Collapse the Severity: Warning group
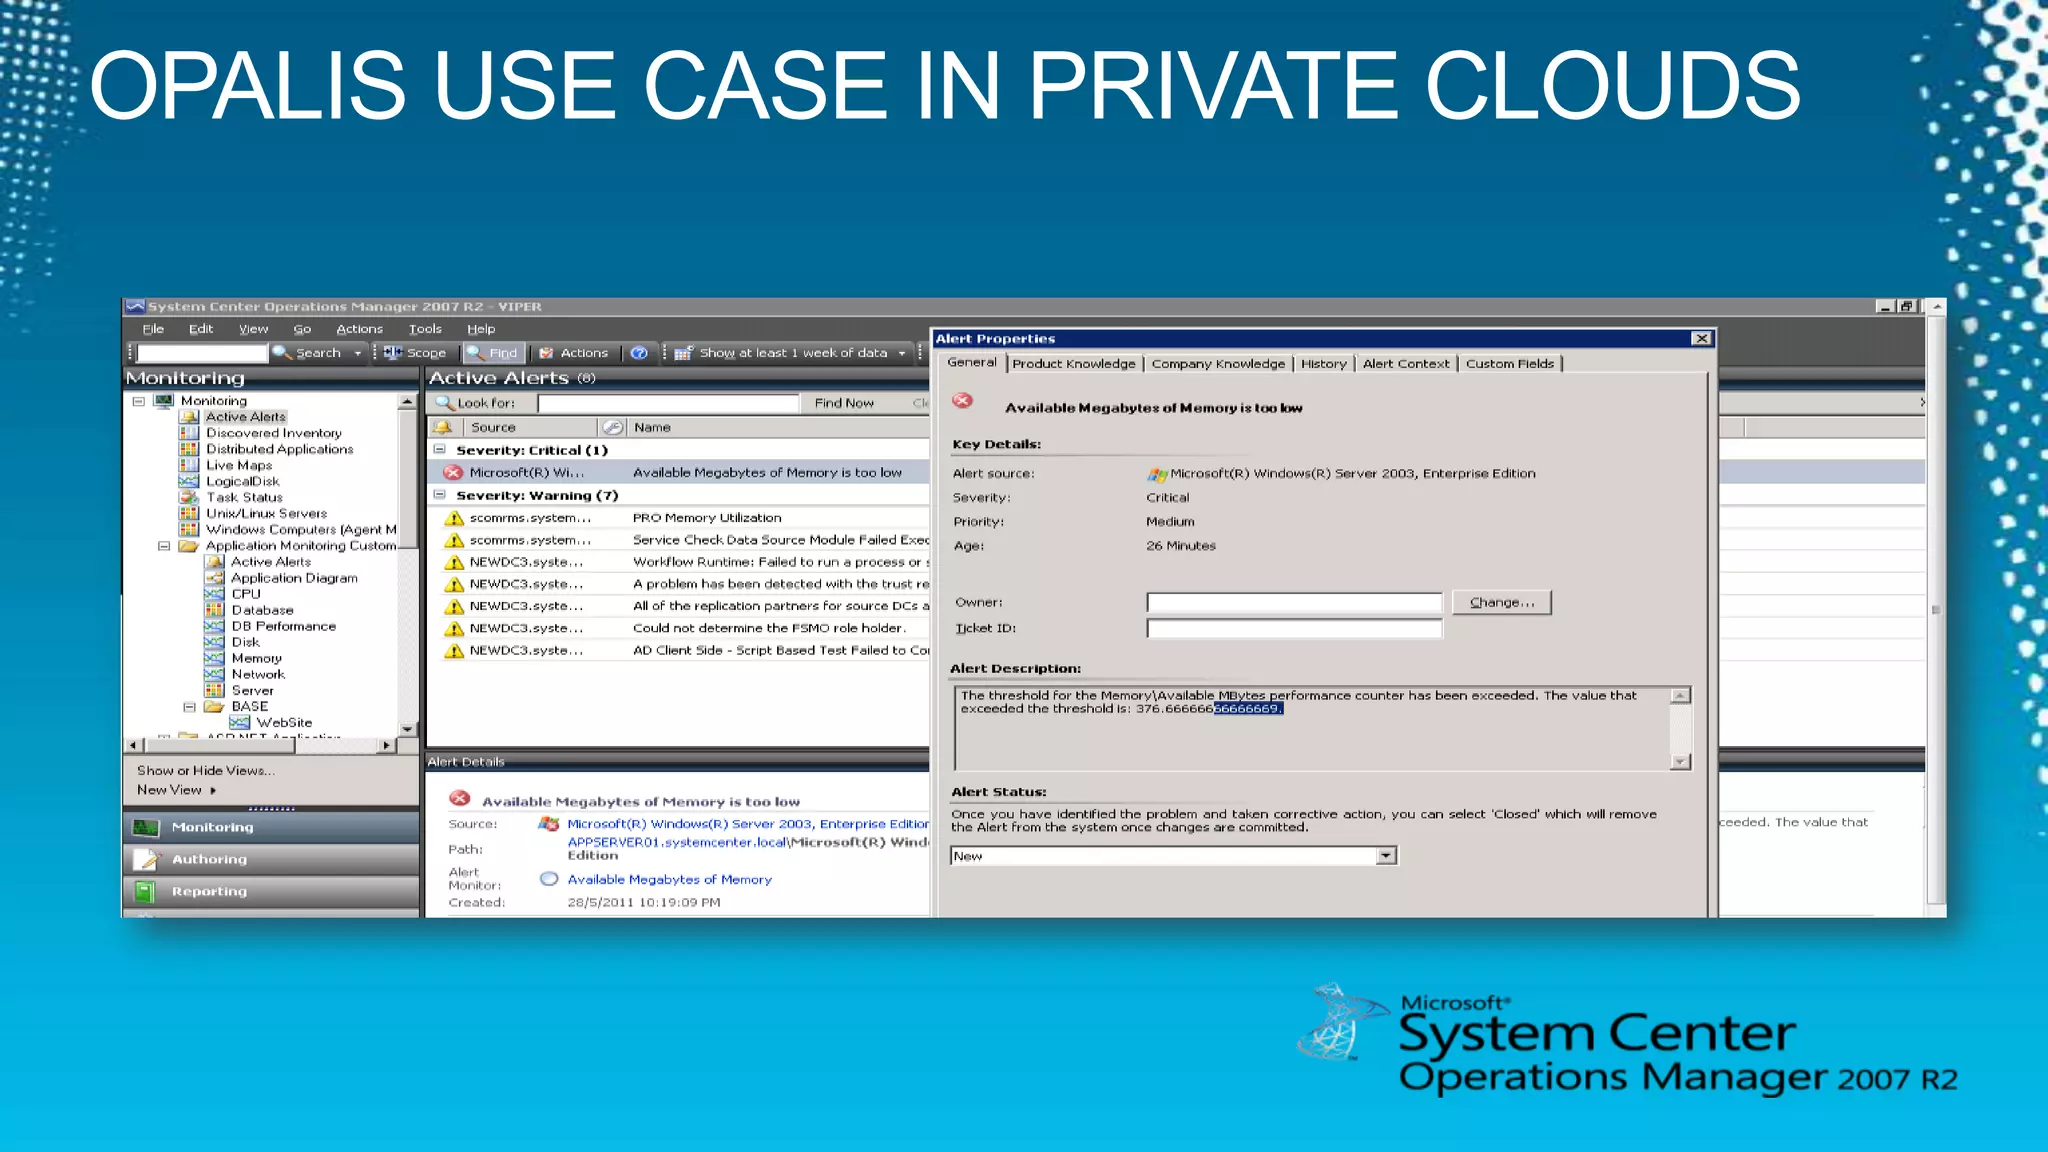Image resolution: width=2048 pixels, height=1152 pixels. (x=439, y=495)
